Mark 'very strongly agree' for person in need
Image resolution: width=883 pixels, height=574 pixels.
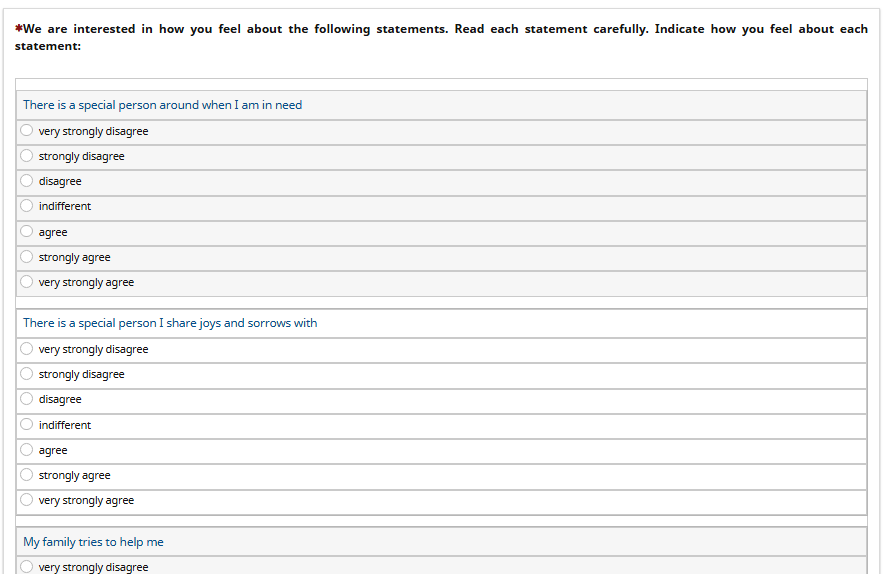(x=27, y=282)
